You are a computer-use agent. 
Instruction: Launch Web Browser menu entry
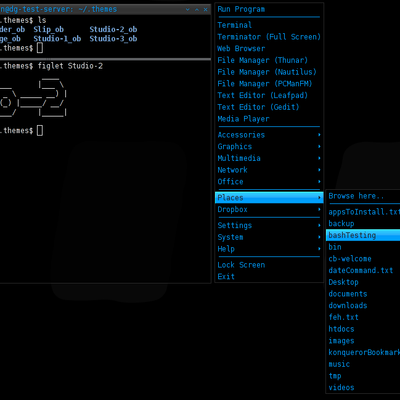pyautogui.click(x=269, y=48)
